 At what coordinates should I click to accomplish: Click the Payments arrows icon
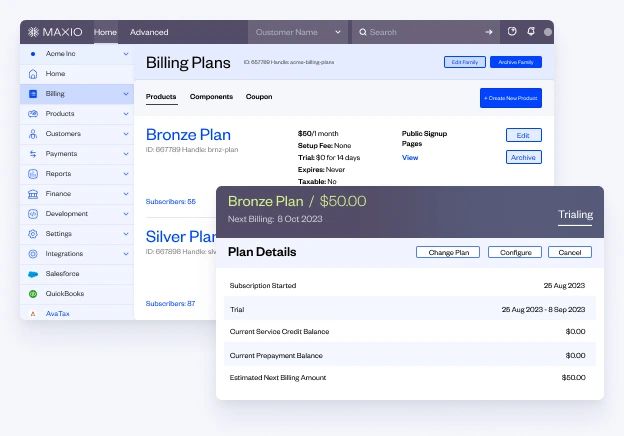point(33,154)
